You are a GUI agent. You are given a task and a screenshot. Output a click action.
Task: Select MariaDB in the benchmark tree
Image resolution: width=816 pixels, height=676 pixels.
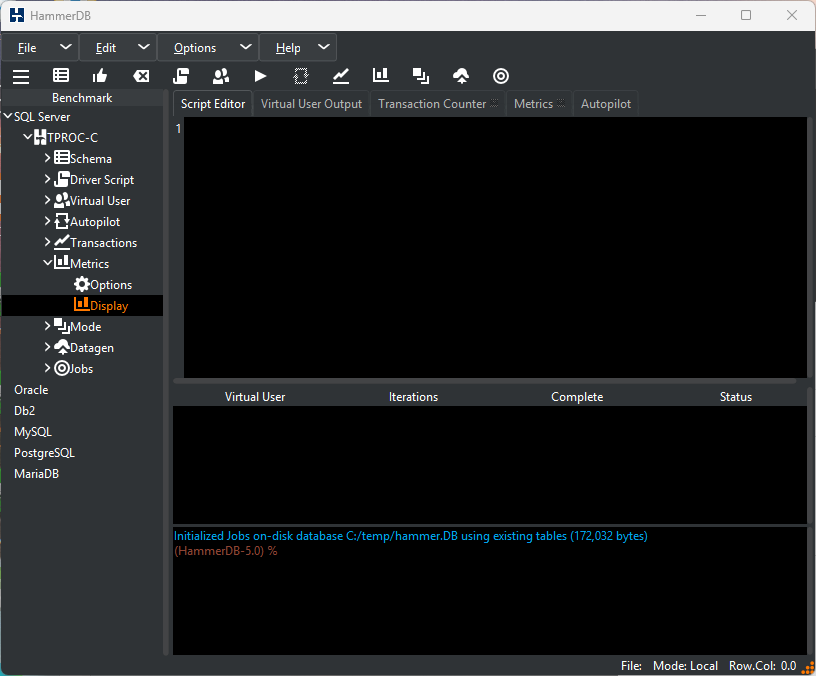36,474
